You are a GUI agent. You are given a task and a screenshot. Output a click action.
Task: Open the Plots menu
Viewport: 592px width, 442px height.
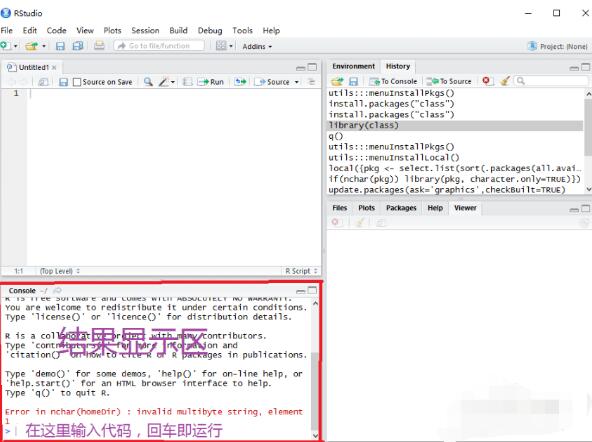112,30
